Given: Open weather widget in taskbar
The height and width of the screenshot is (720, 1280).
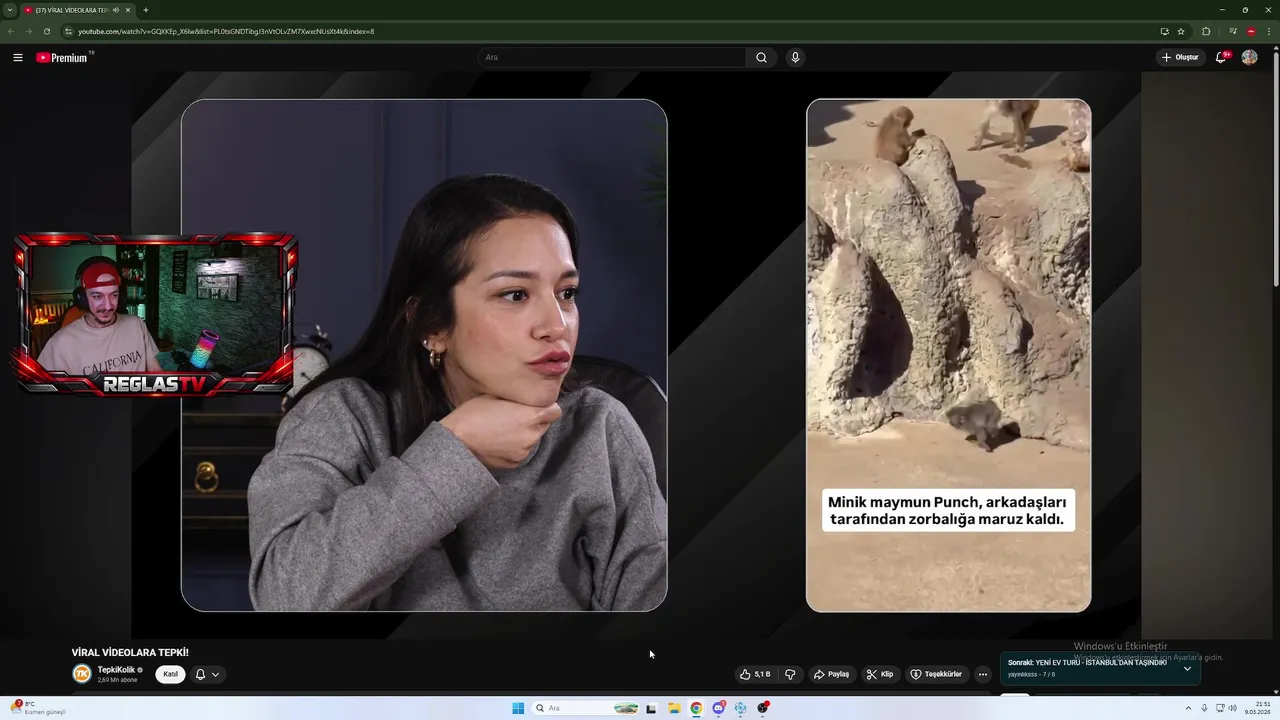Looking at the screenshot, I should [40, 708].
